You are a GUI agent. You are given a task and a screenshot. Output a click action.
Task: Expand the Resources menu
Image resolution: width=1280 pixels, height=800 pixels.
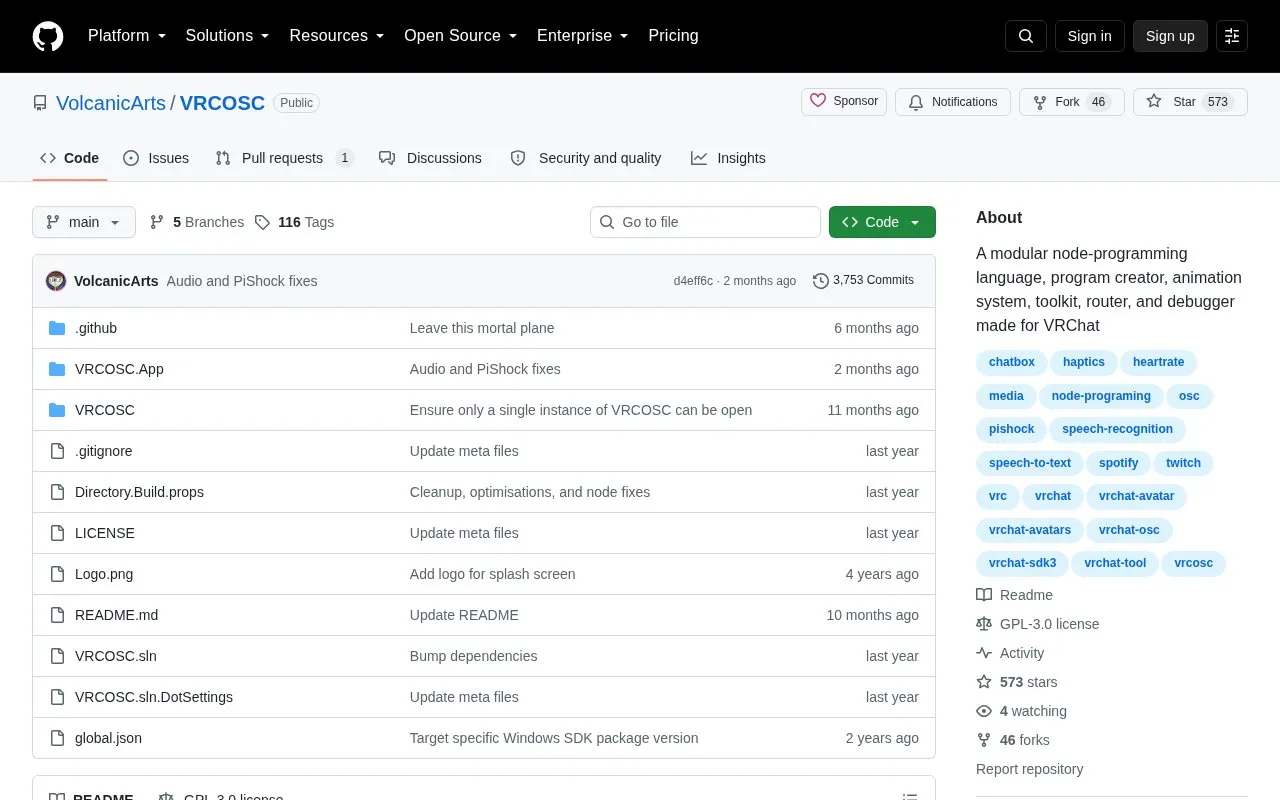[x=337, y=36]
